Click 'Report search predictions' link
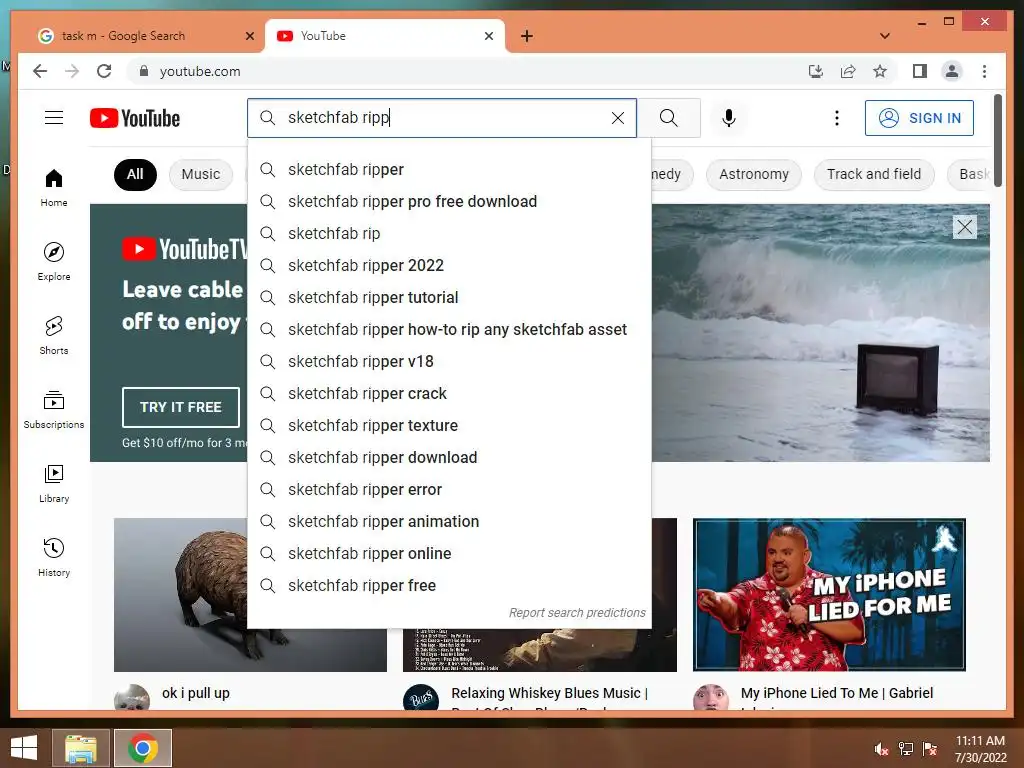 (x=577, y=613)
